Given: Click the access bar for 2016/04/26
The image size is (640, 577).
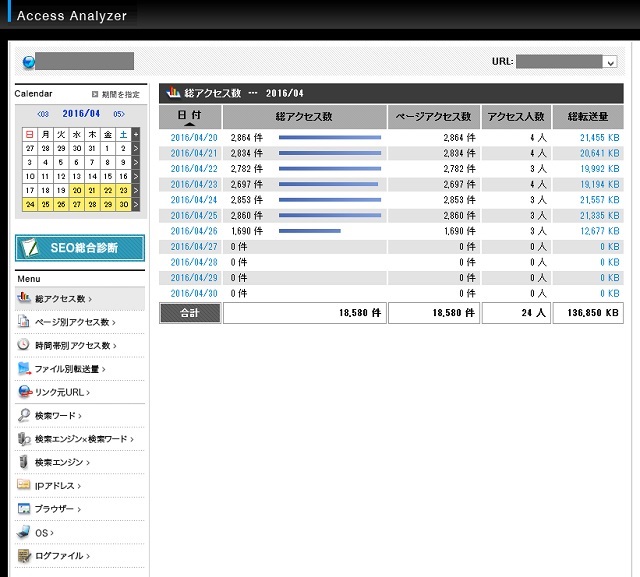Looking at the screenshot, I should 310,231.
